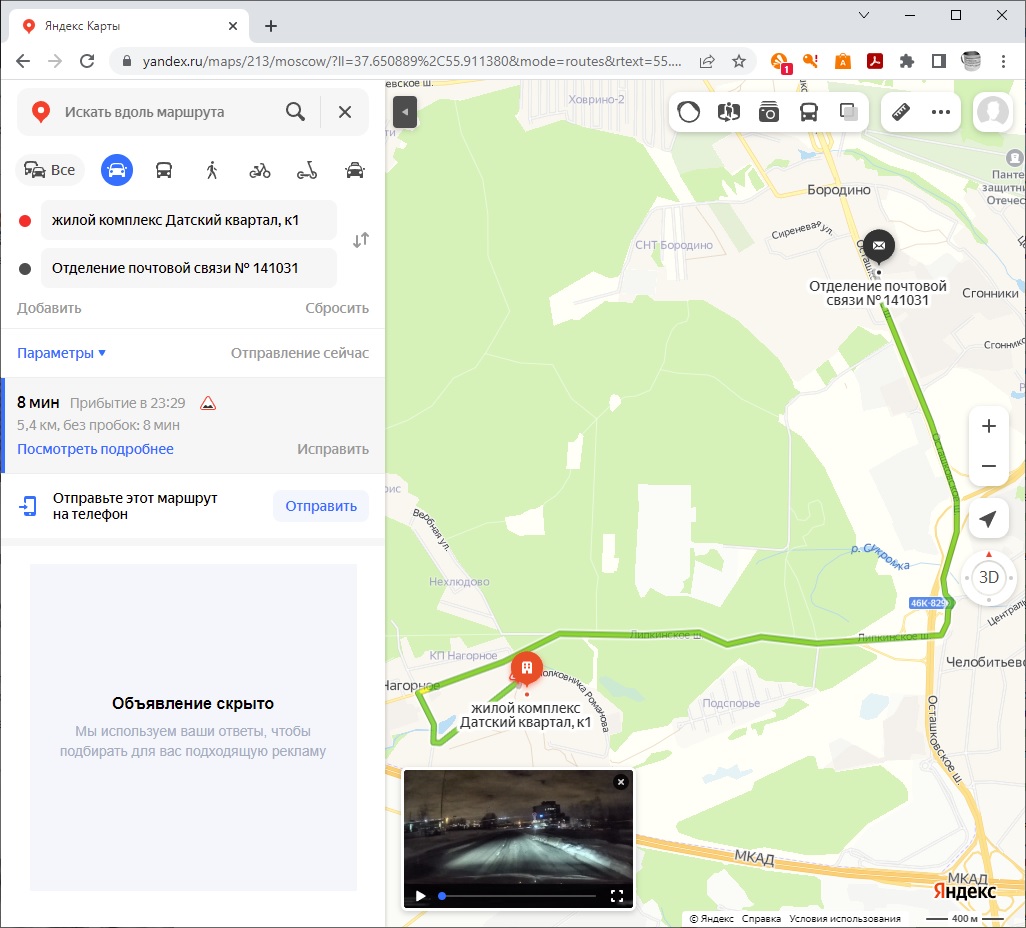Viewport: 1026px width, 928px height.
Task: Go back in the browser
Action: point(23,62)
